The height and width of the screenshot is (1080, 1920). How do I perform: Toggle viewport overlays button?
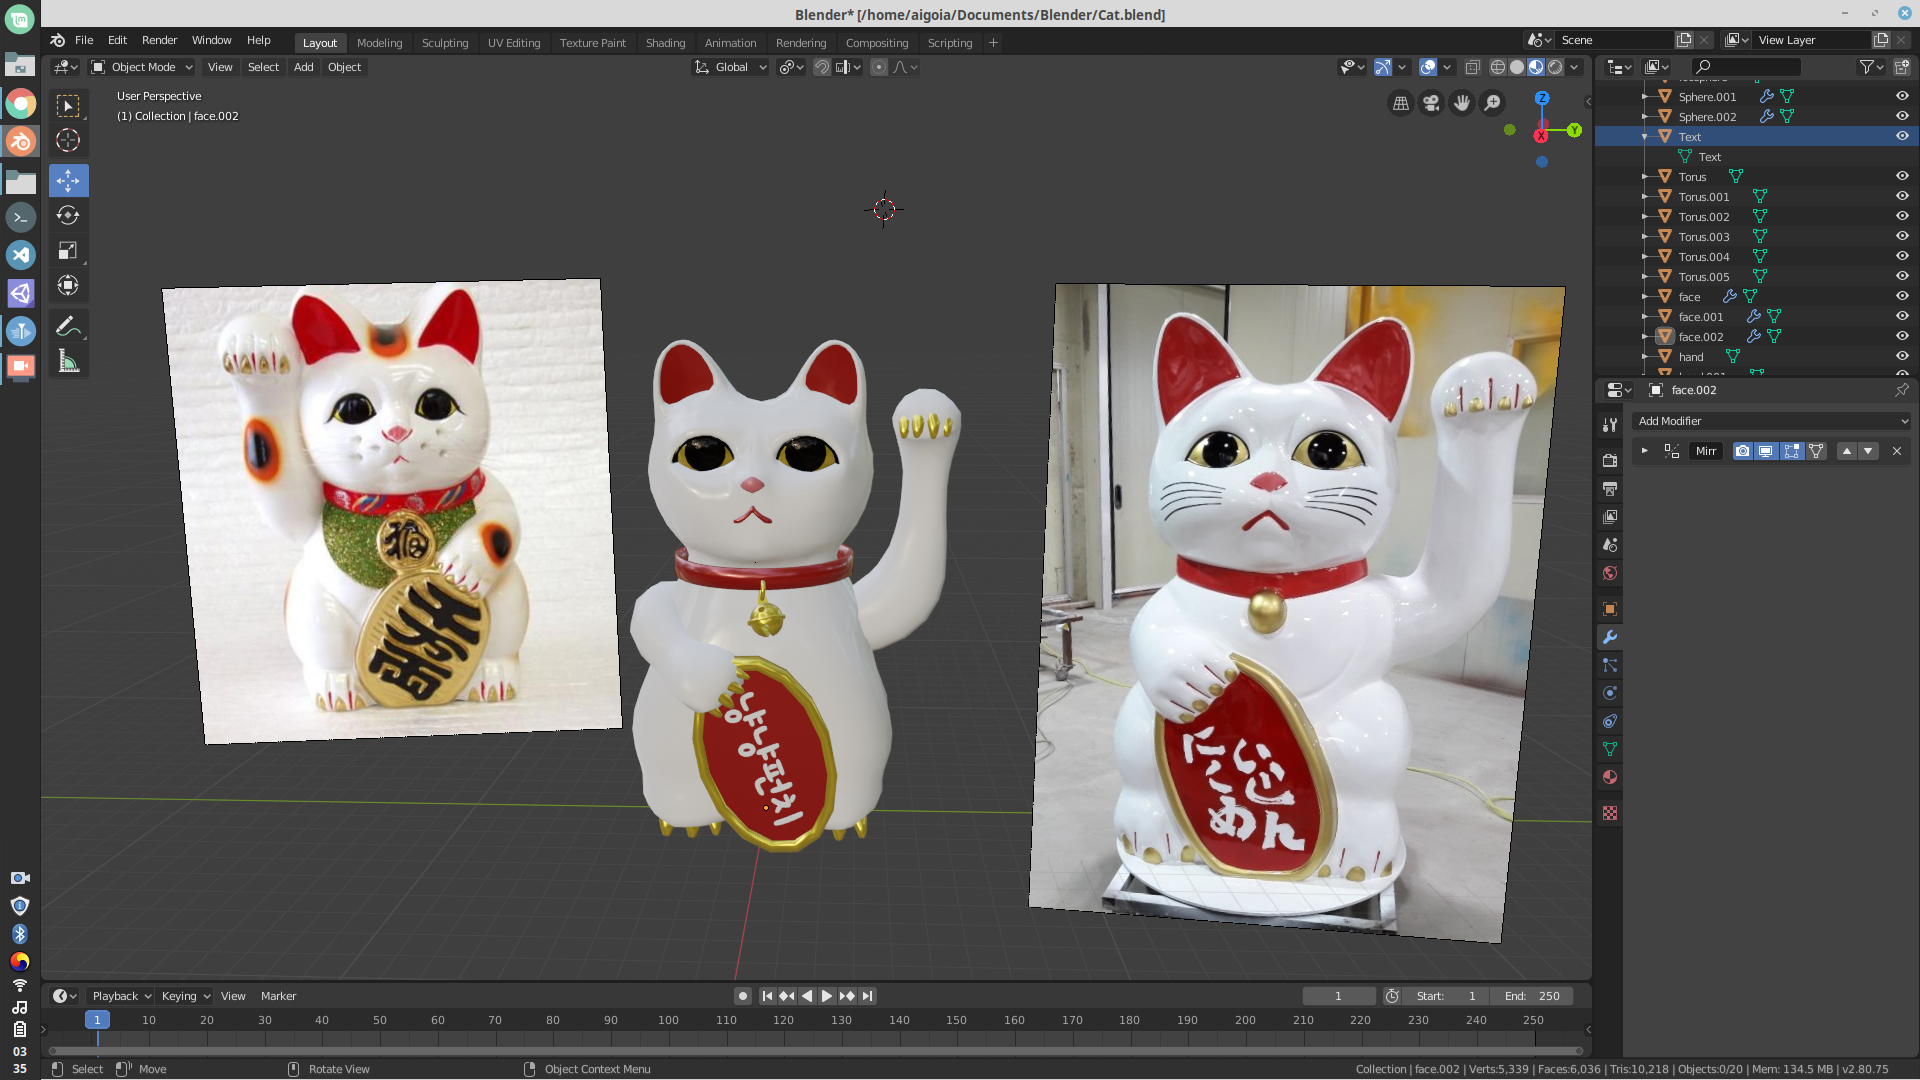[x=1428, y=67]
